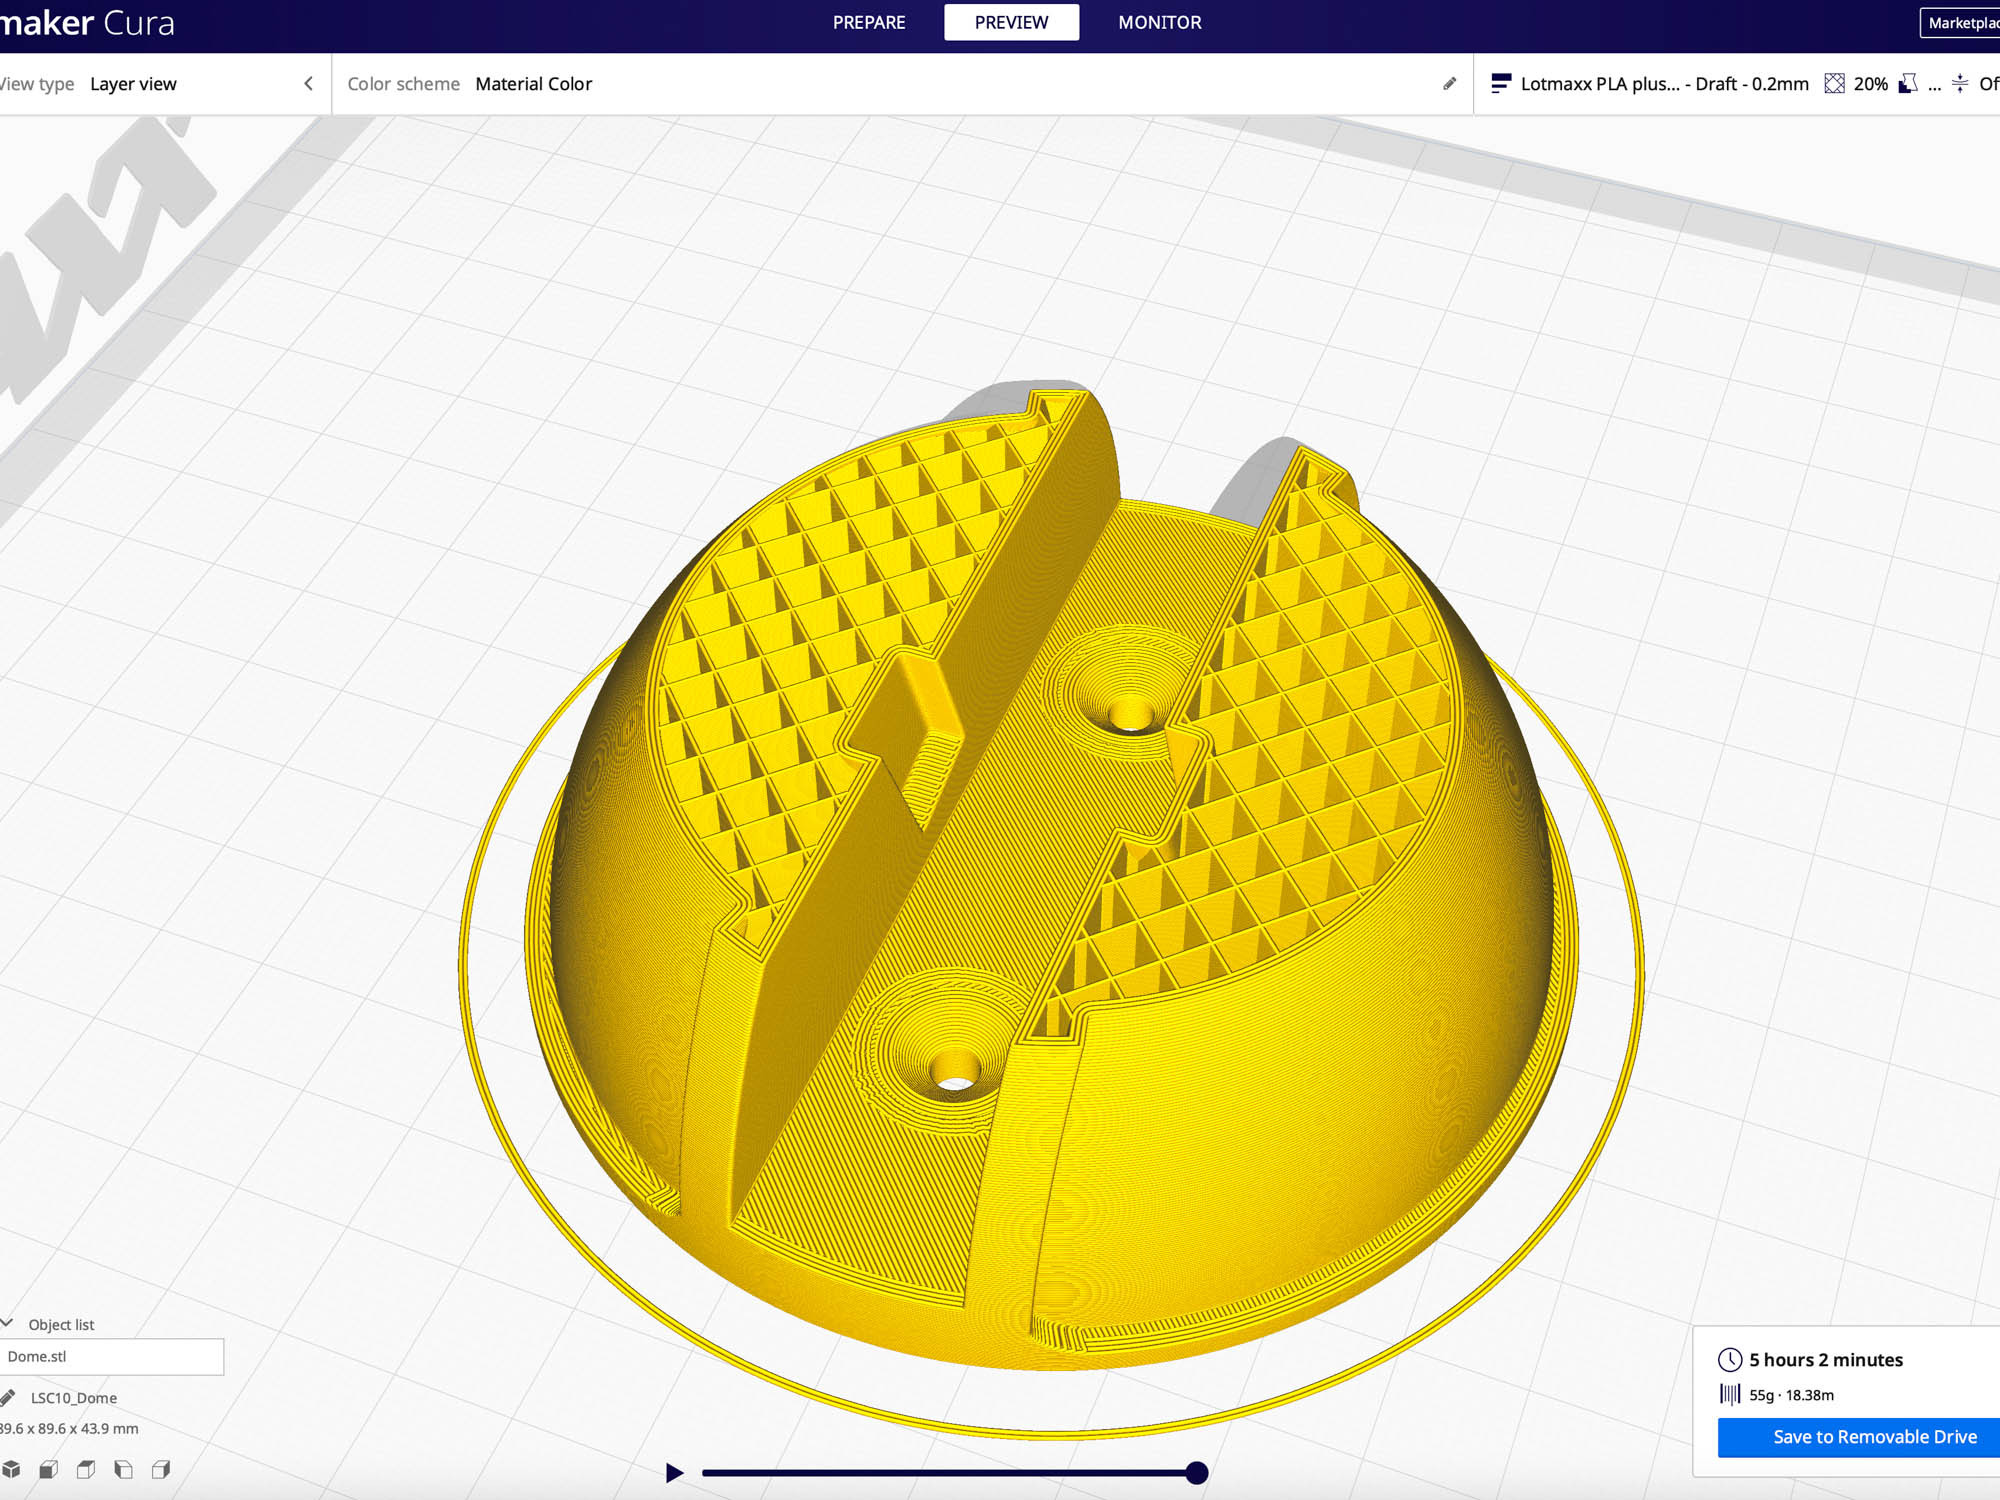Image resolution: width=2000 pixels, height=1500 pixels.
Task: Click the filament material usage icon
Action: click(x=1730, y=1394)
